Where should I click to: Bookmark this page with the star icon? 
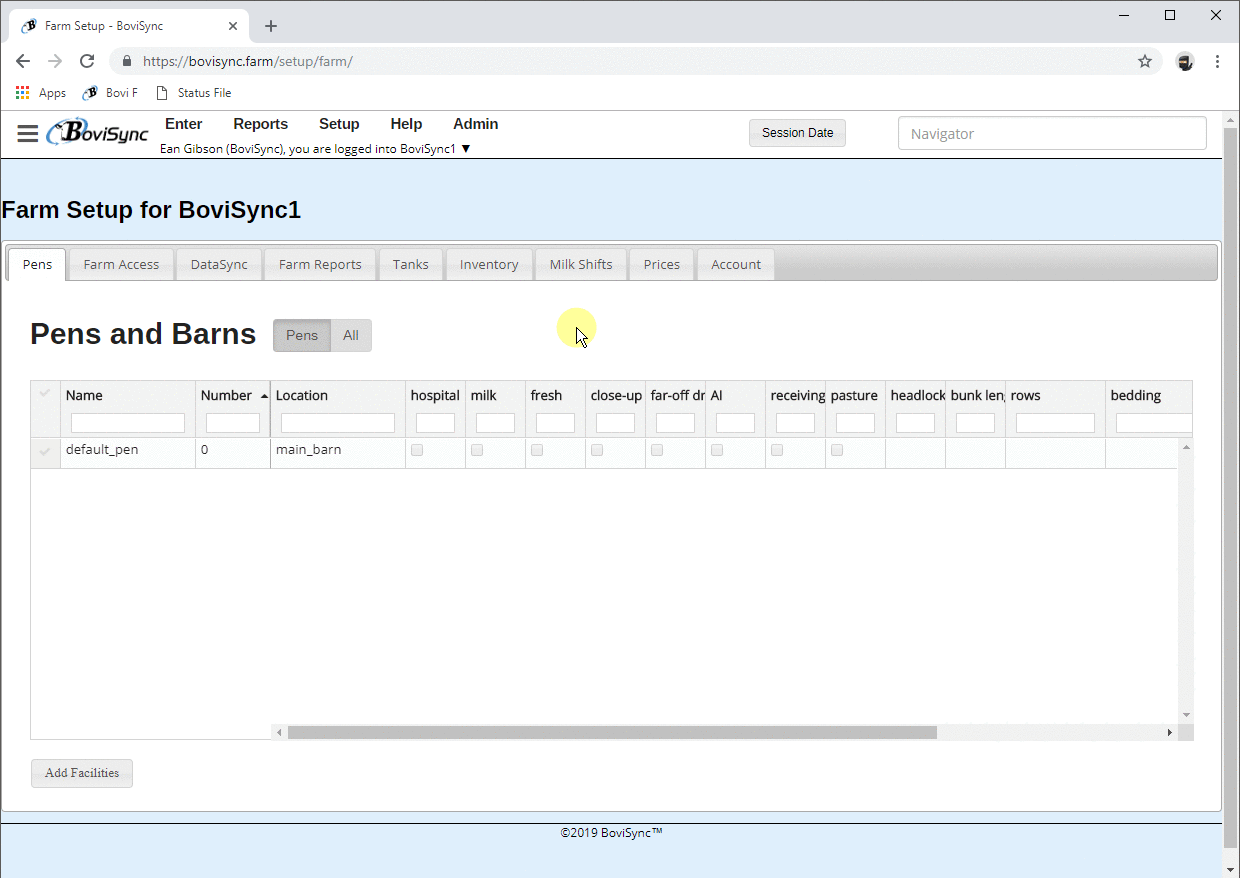coord(1145,61)
